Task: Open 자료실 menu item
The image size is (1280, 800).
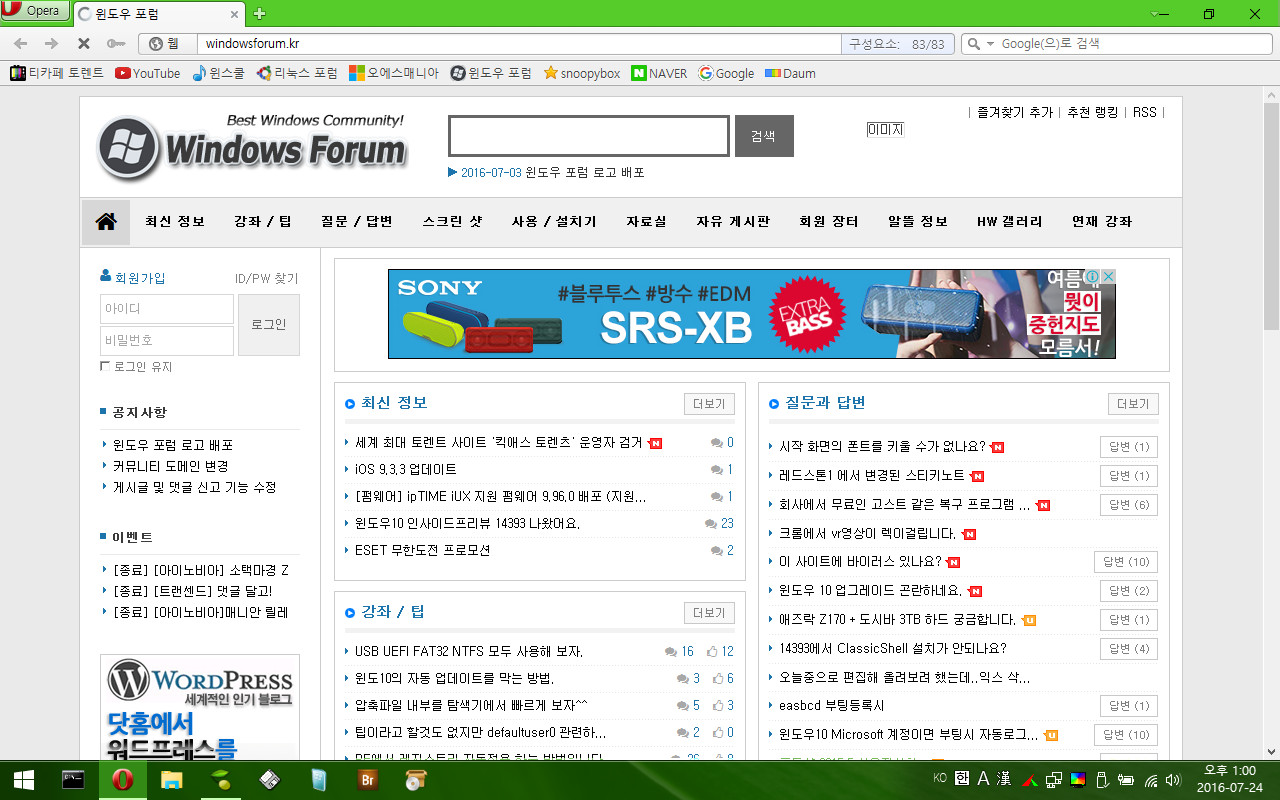Action: point(647,222)
